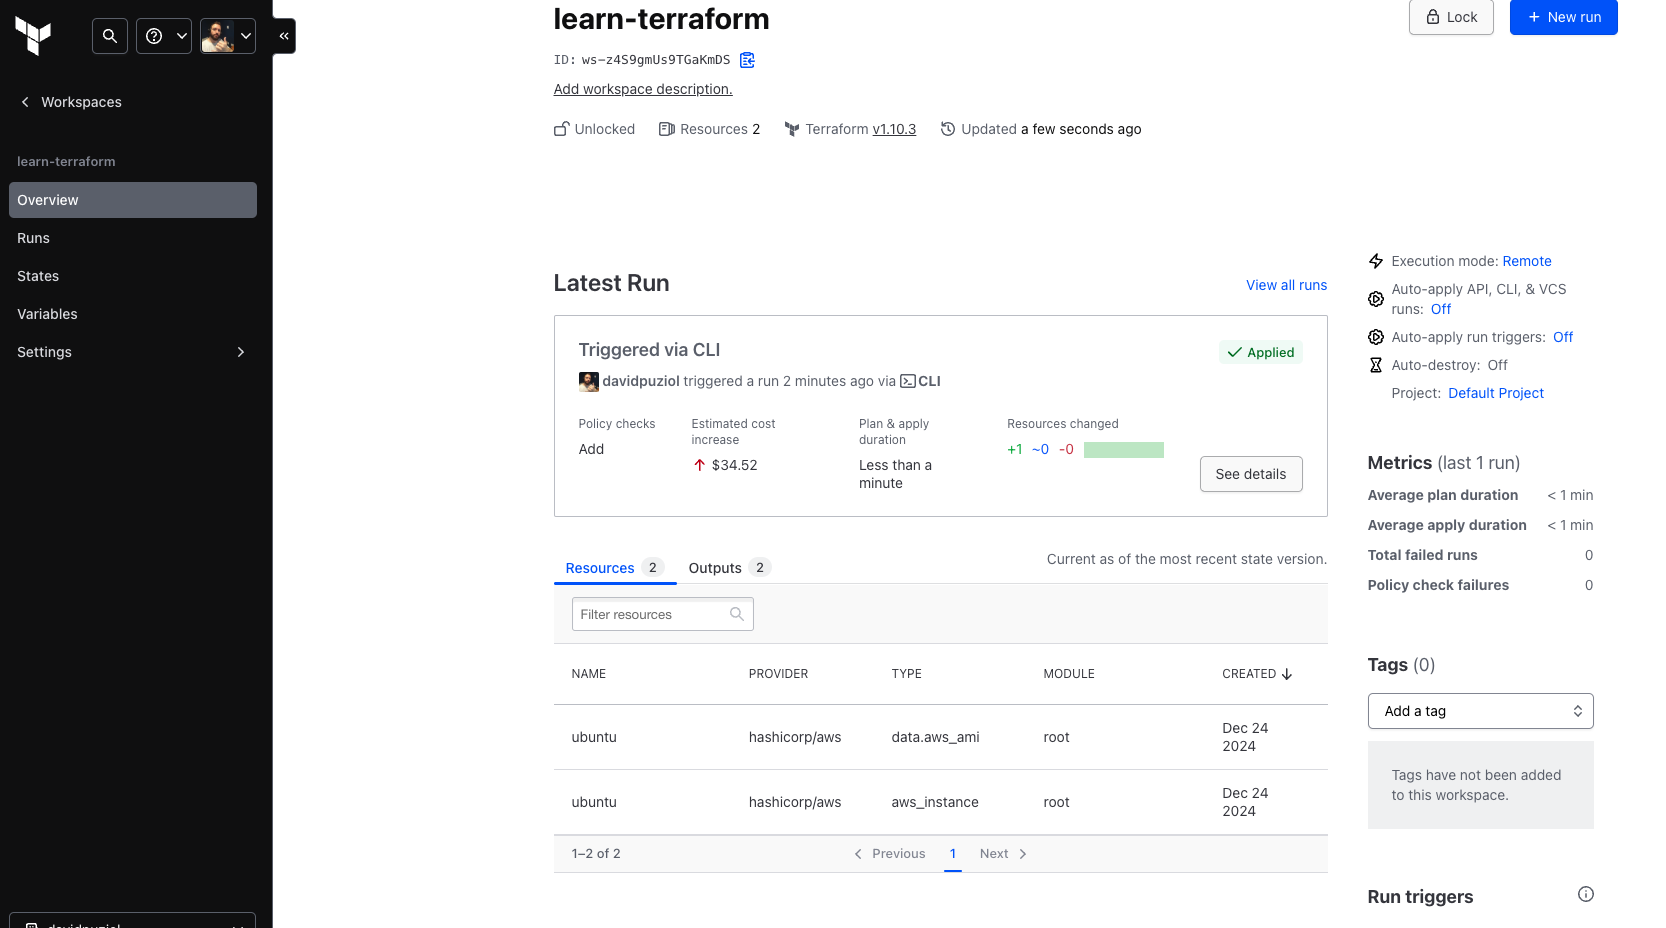Click the New run button
The image size is (1666, 928).
point(1563,17)
